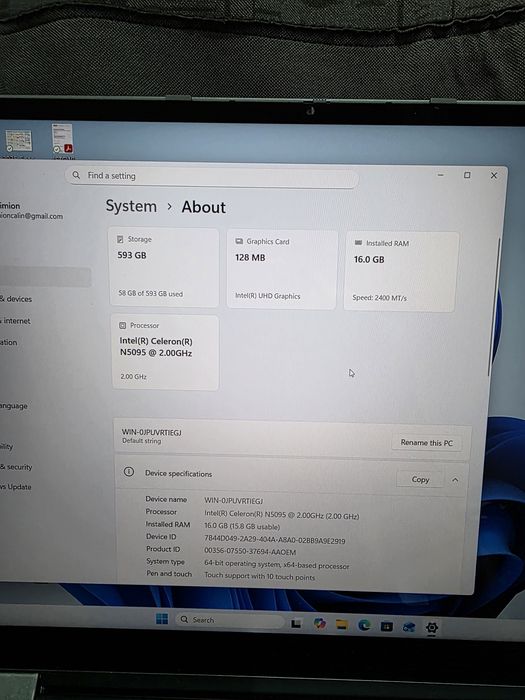The width and height of the screenshot is (525, 700).
Task: Open the Installed RAM 16.0 GB card
Action: 400,271
